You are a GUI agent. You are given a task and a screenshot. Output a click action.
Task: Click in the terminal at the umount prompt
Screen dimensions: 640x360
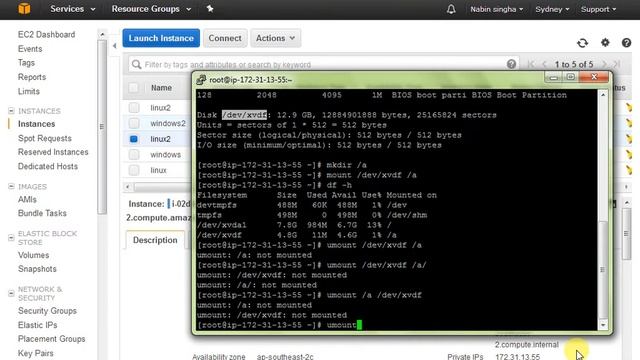(x=359, y=325)
